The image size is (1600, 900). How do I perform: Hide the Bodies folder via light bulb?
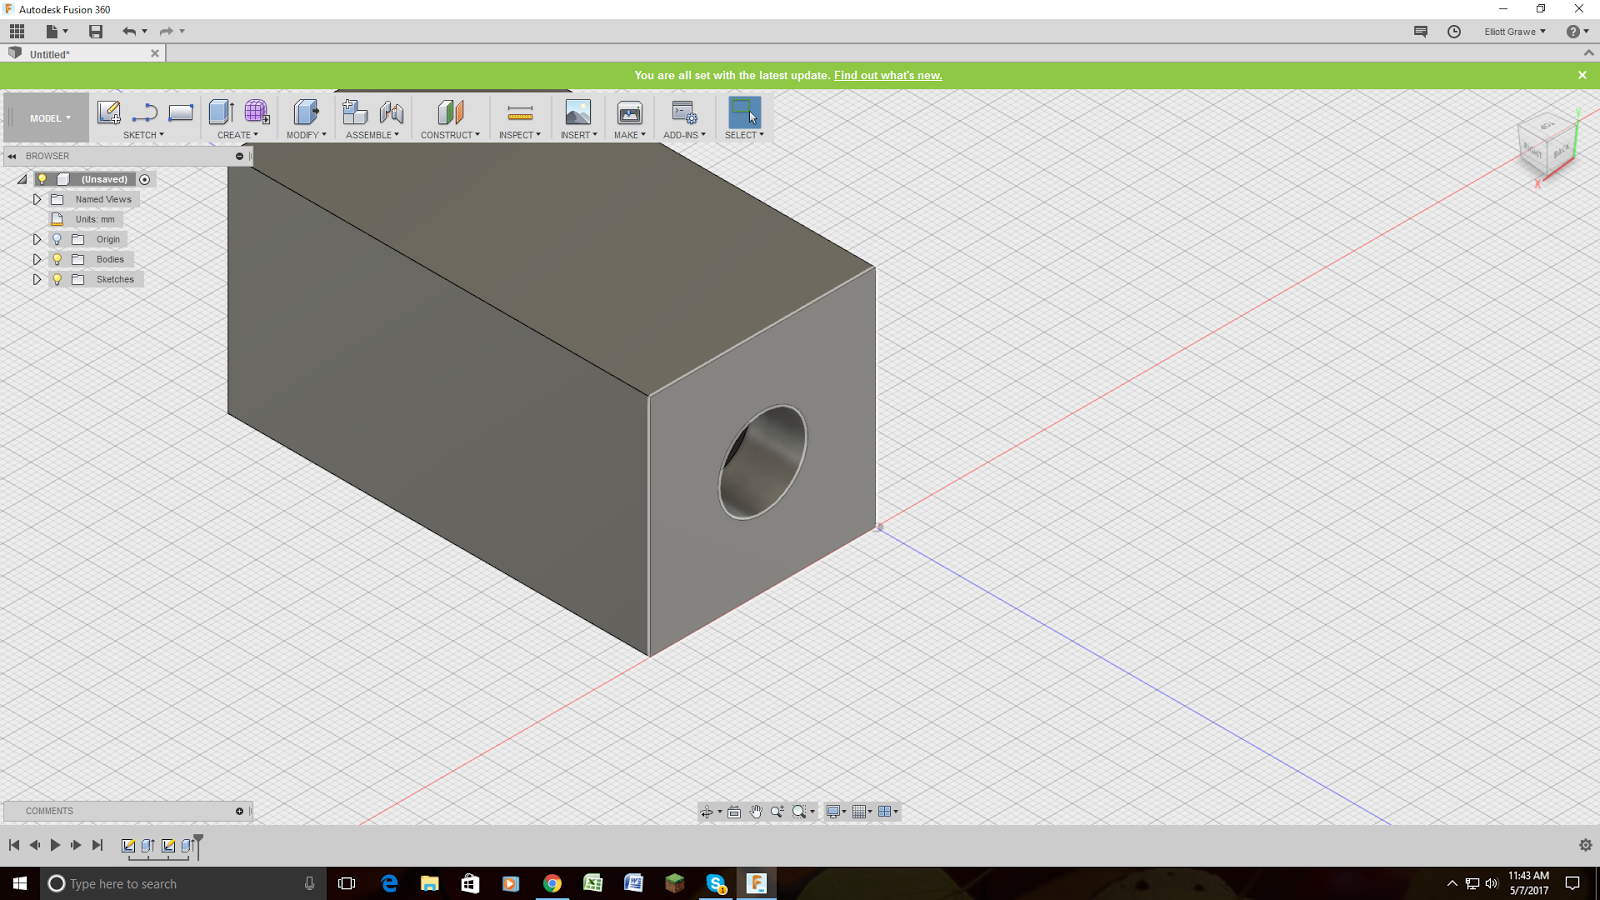point(57,259)
